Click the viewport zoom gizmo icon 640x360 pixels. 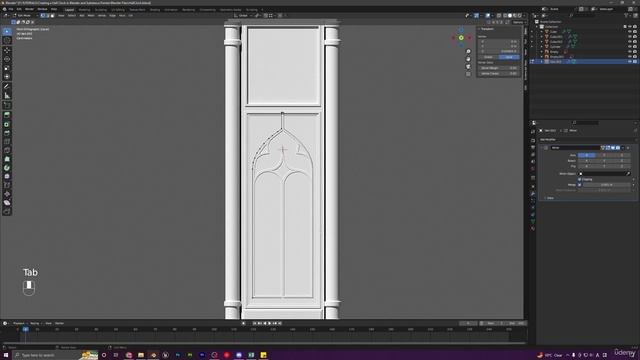coord(468,51)
